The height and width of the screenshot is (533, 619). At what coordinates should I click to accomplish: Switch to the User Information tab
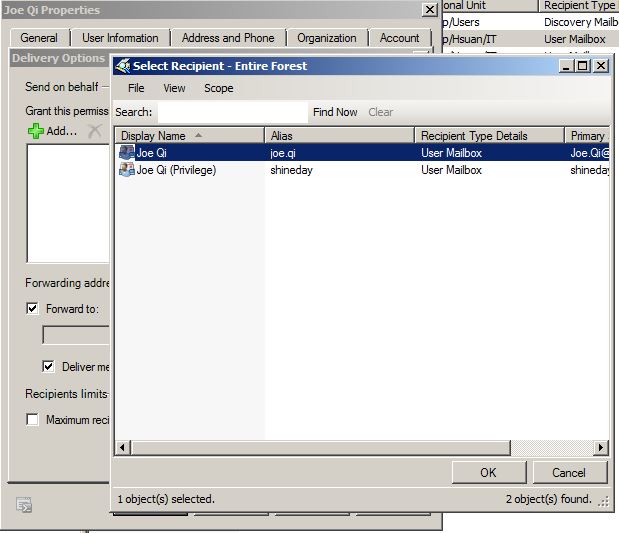(120, 38)
